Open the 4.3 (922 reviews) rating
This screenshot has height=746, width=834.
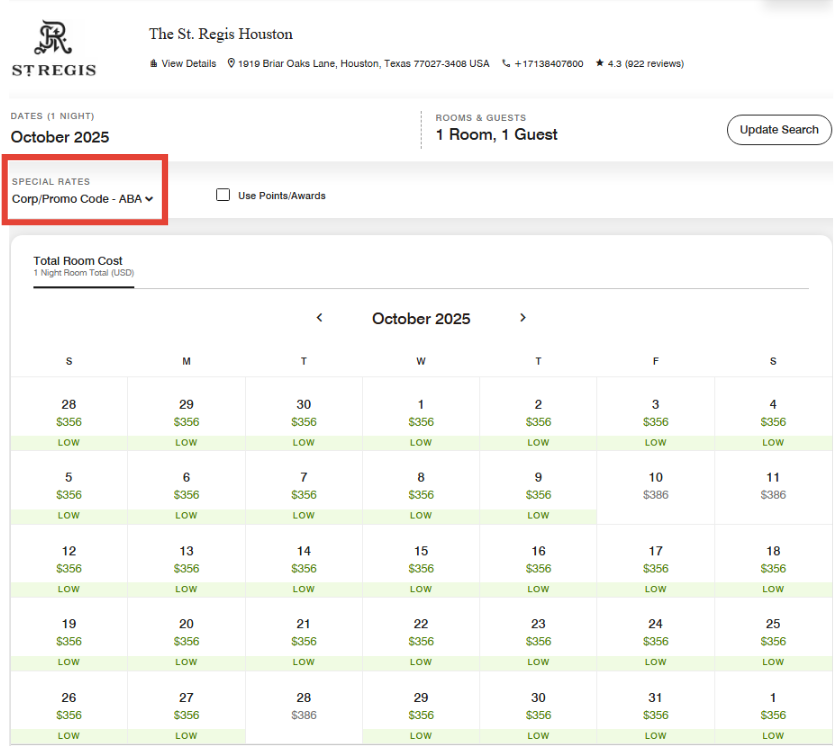tap(640, 63)
